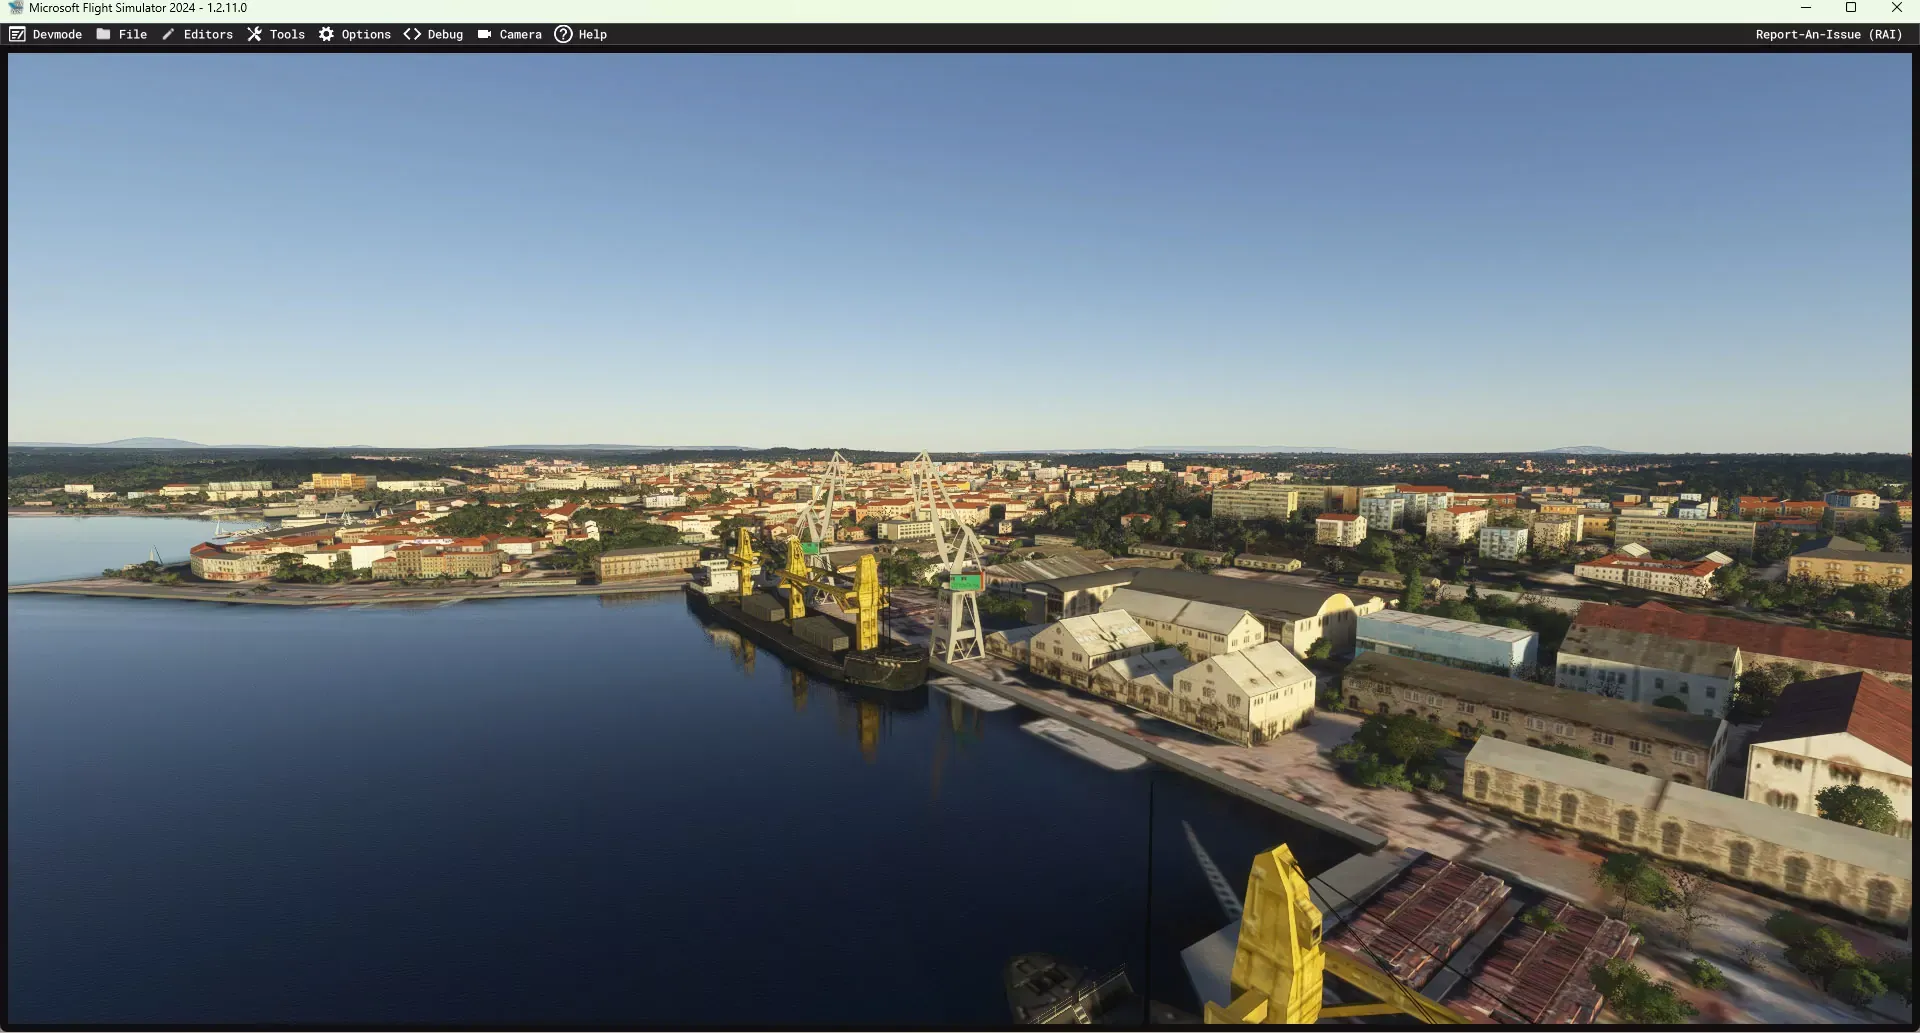Click the Camera video icon
This screenshot has width=1920, height=1033.
pyautogui.click(x=484, y=34)
